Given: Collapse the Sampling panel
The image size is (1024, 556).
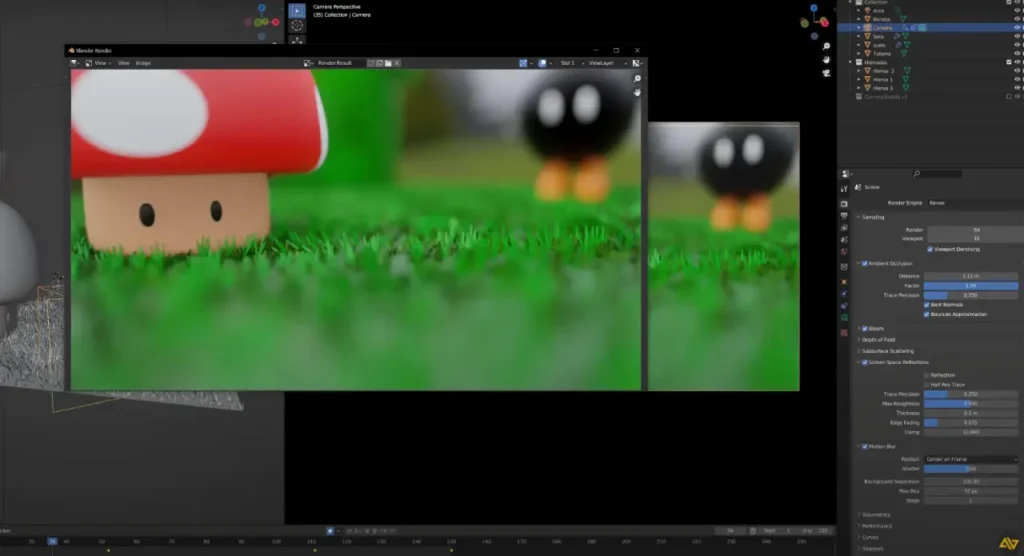Looking at the screenshot, I should click(872, 218).
